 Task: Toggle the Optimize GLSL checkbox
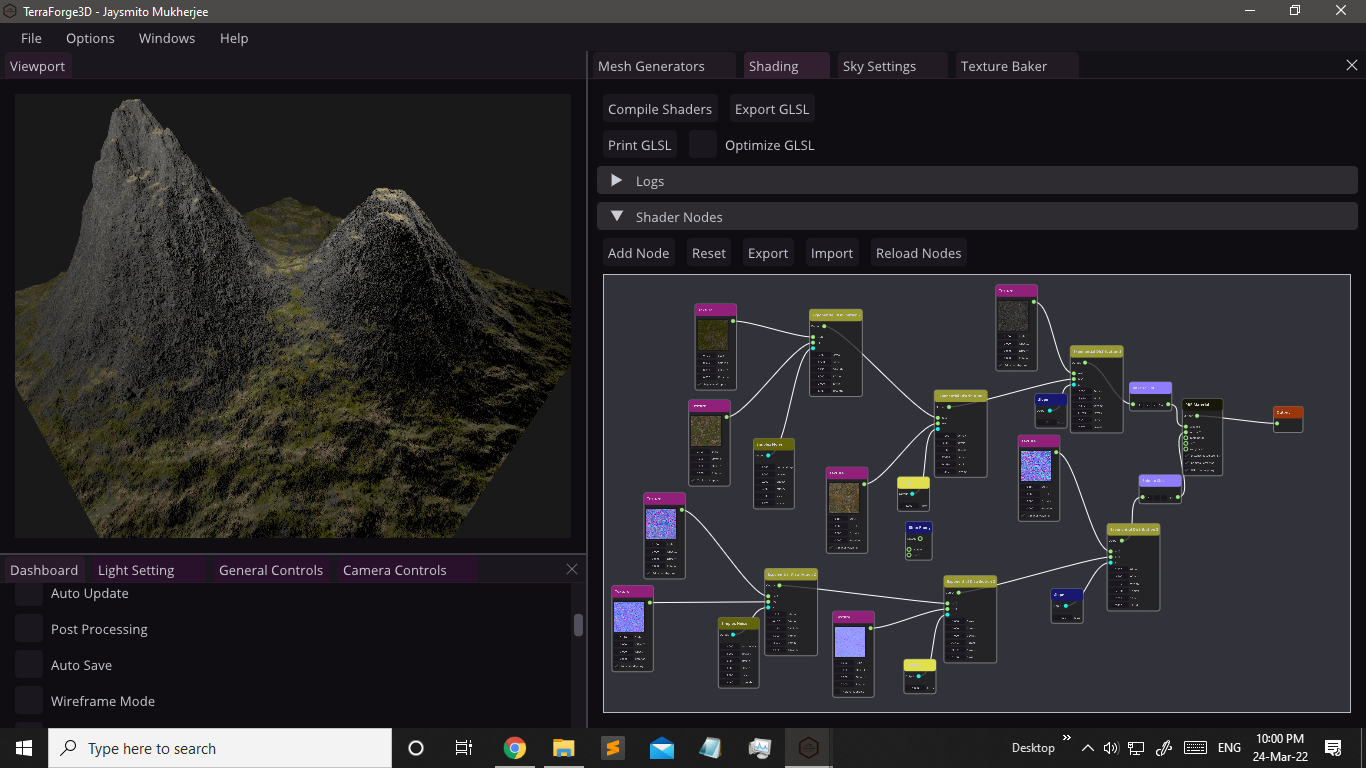click(703, 145)
